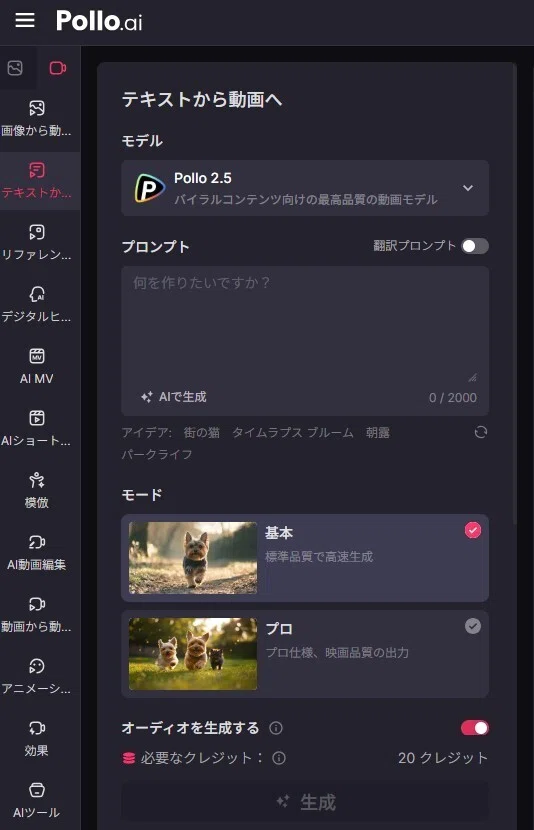Disable the オーディオを生成する toggle
This screenshot has height=830, width=534.
(475, 728)
